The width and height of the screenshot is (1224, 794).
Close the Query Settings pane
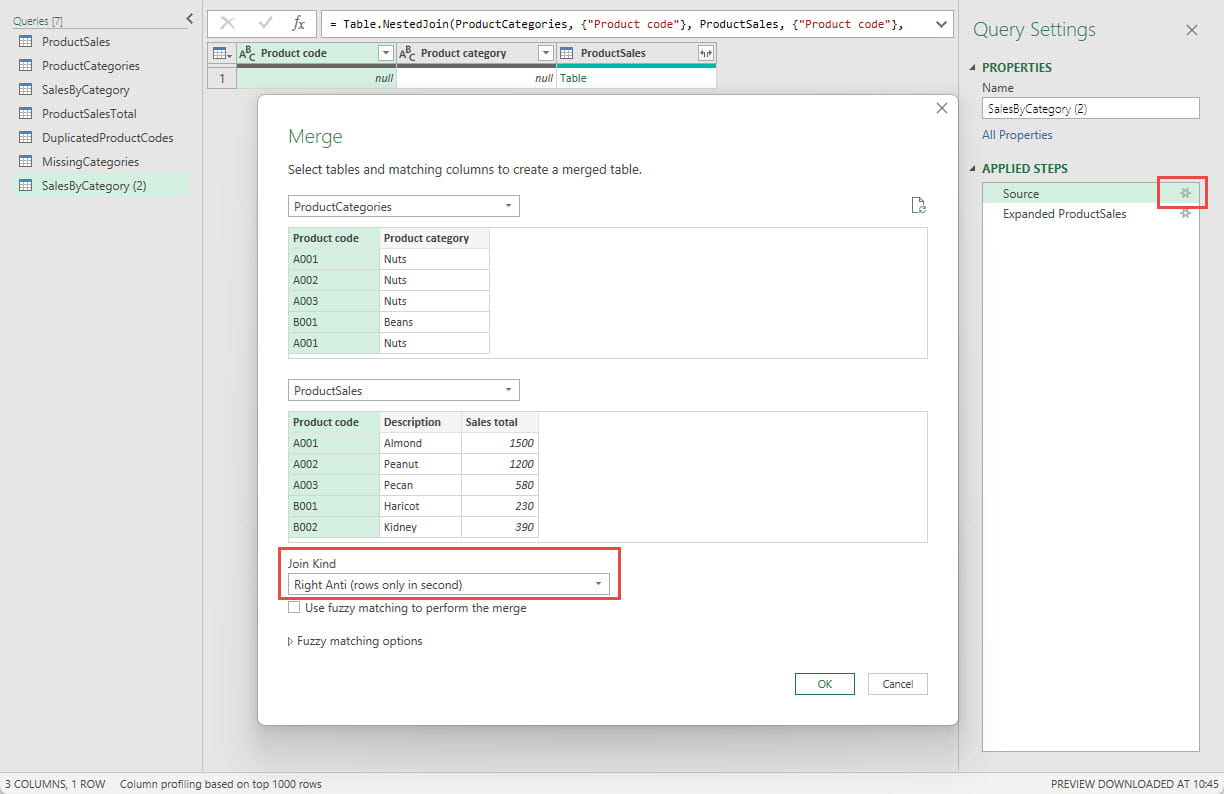[1191, 30]
